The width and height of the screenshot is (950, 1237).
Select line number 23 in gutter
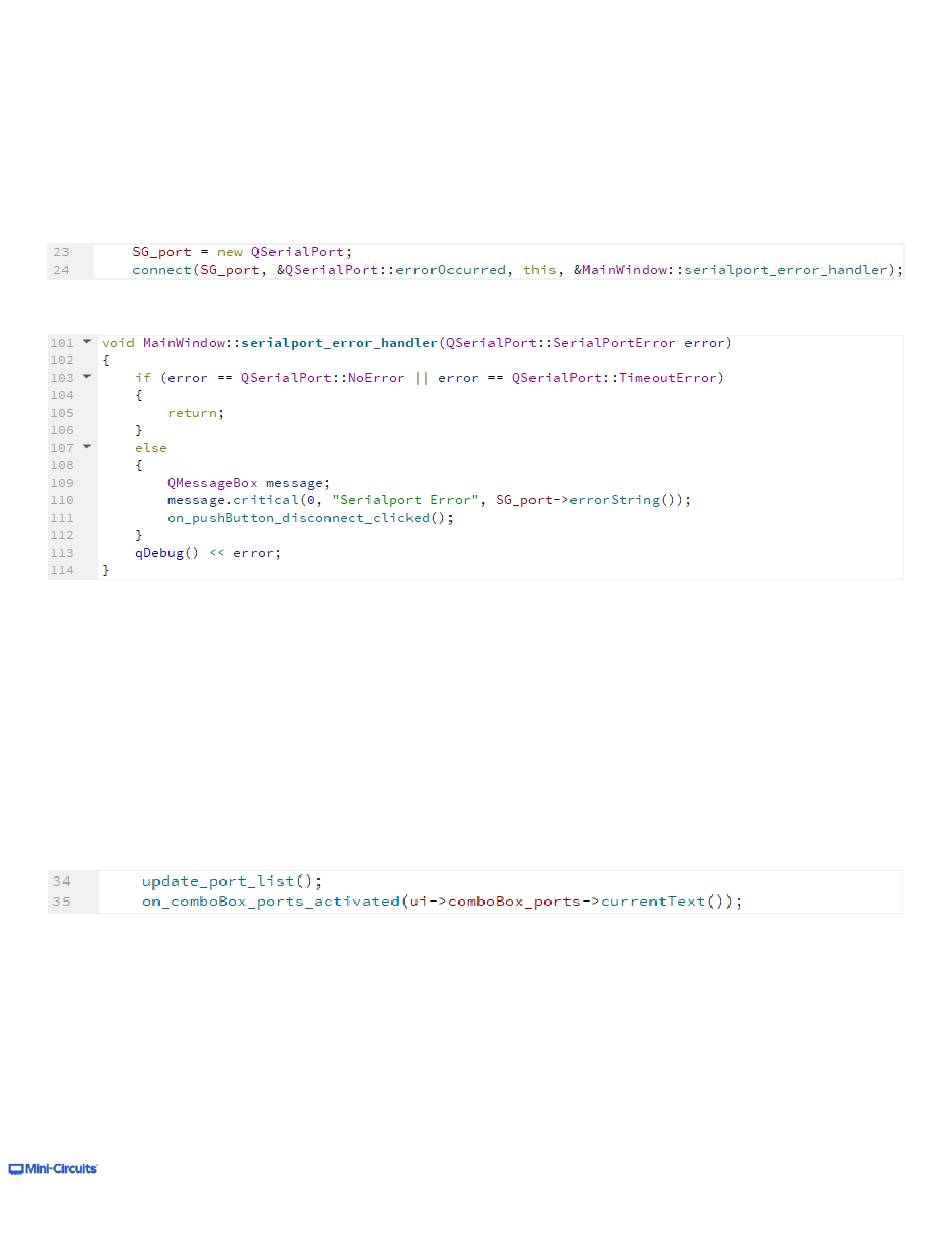click(61, 252)
